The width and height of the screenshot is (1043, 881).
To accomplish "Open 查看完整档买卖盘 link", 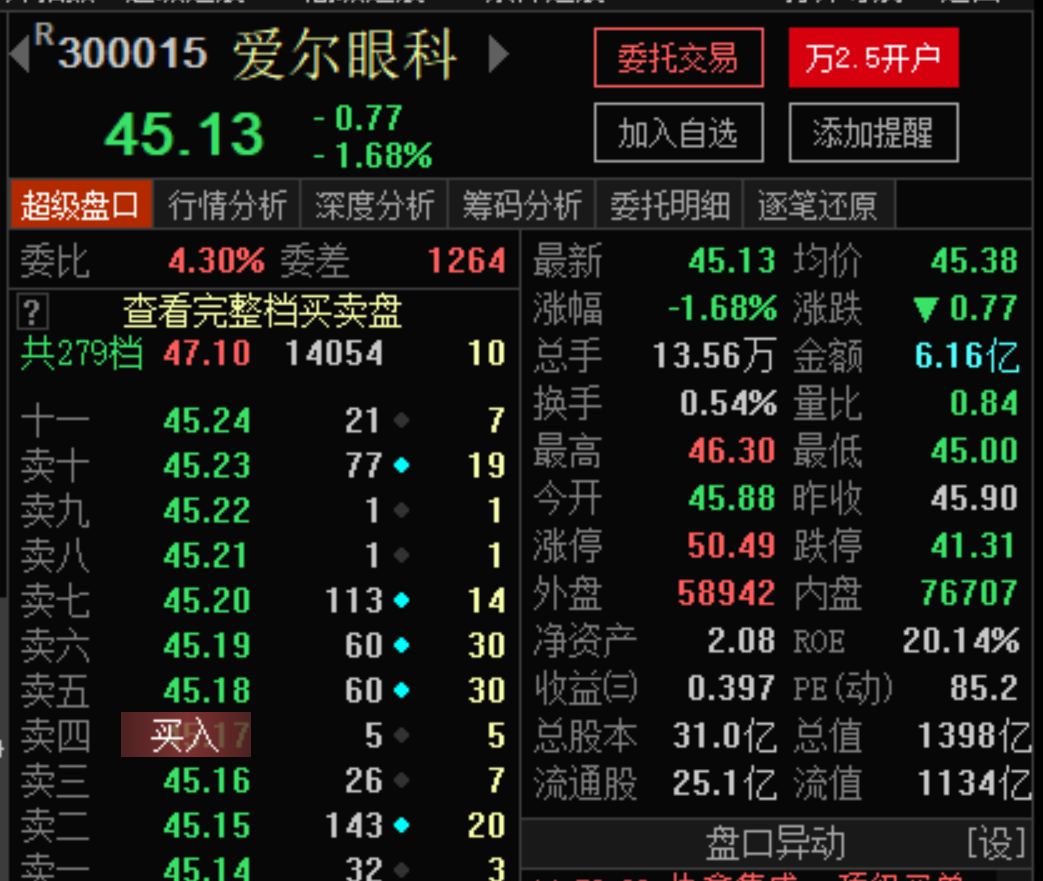I will 263,312.
